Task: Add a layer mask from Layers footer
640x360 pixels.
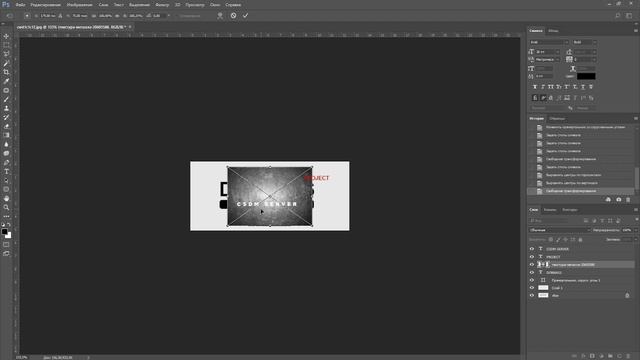Action: (592, 356)
